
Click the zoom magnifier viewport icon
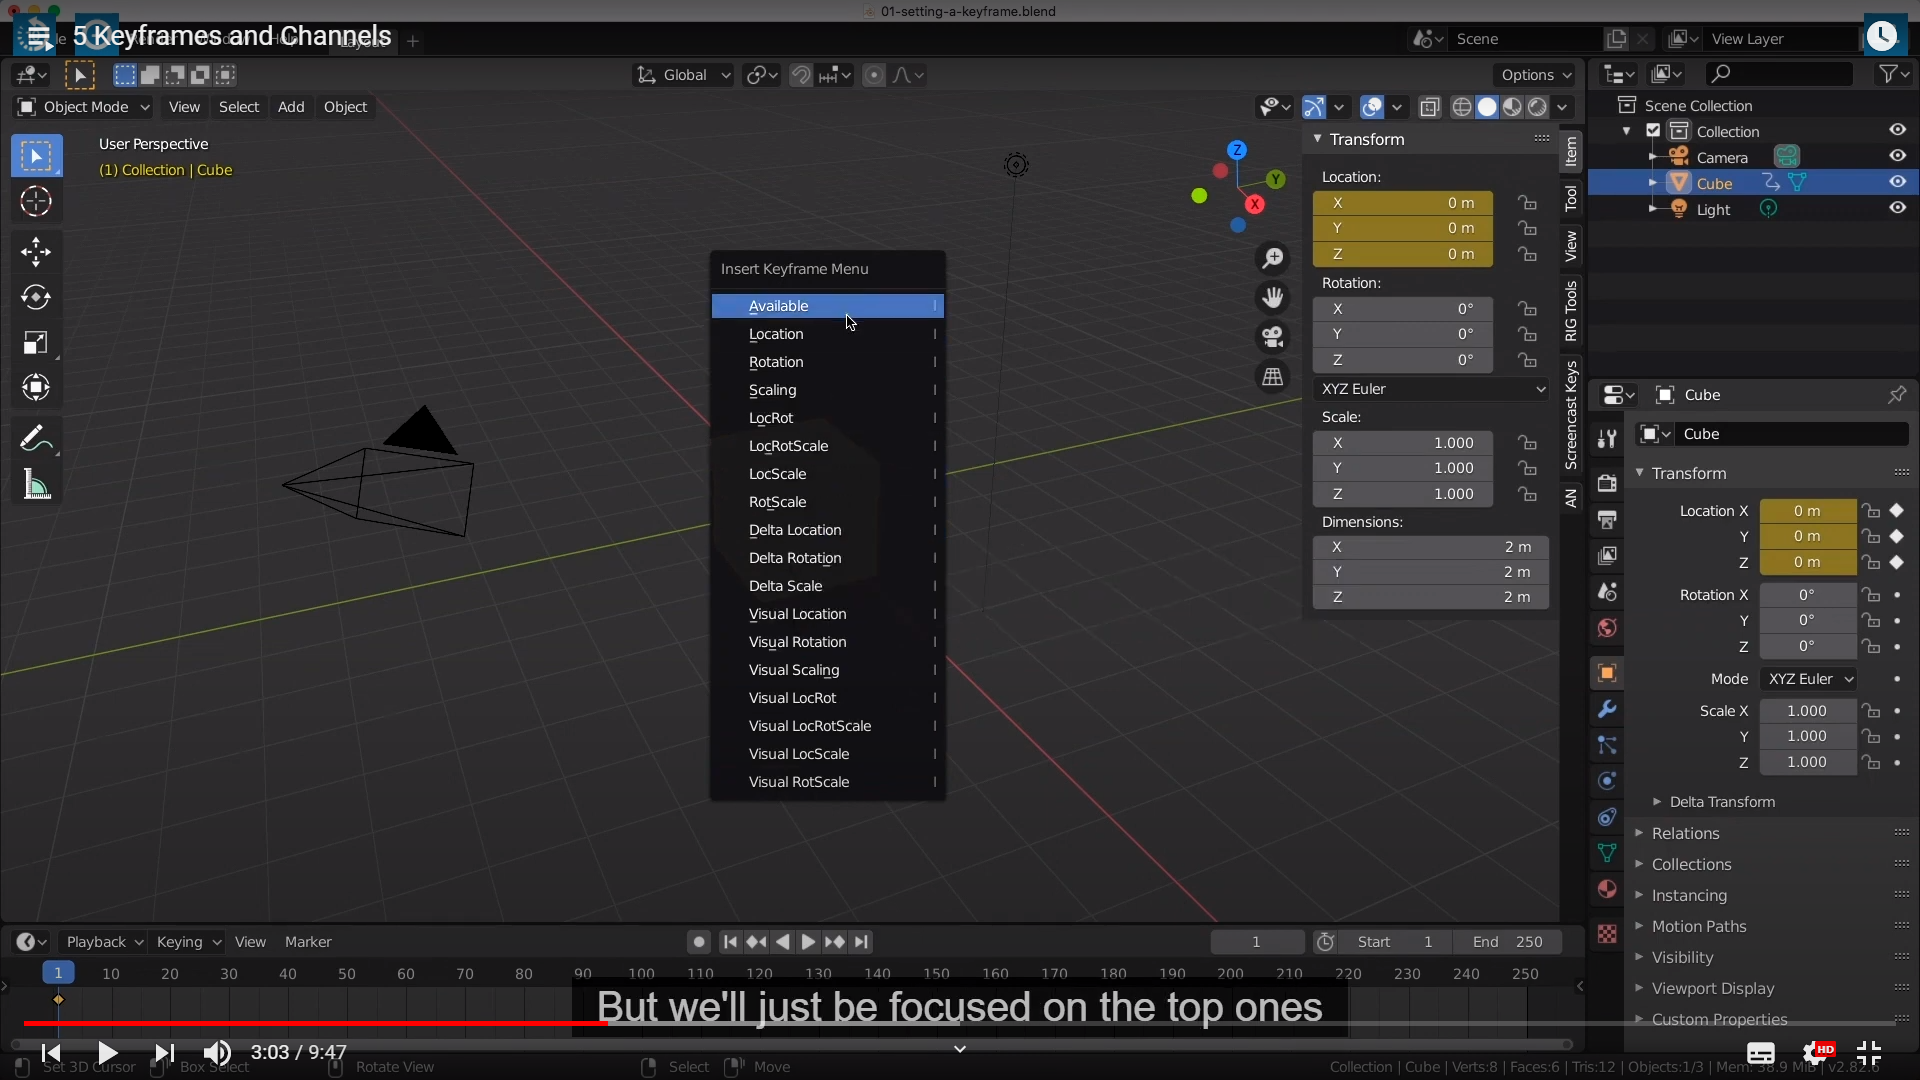[1272, 259]
